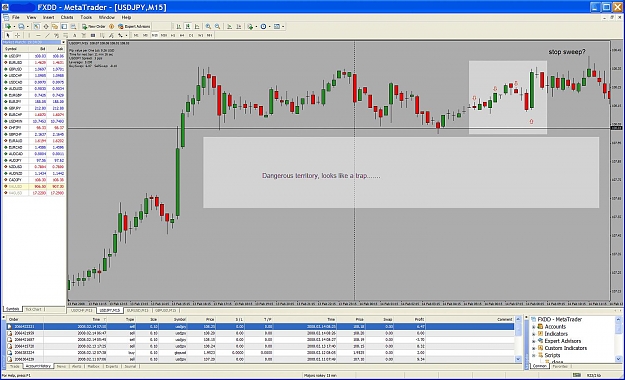Open the Indicators dropdown arrow
Screen dimensions: 625x380
[256, 26]
